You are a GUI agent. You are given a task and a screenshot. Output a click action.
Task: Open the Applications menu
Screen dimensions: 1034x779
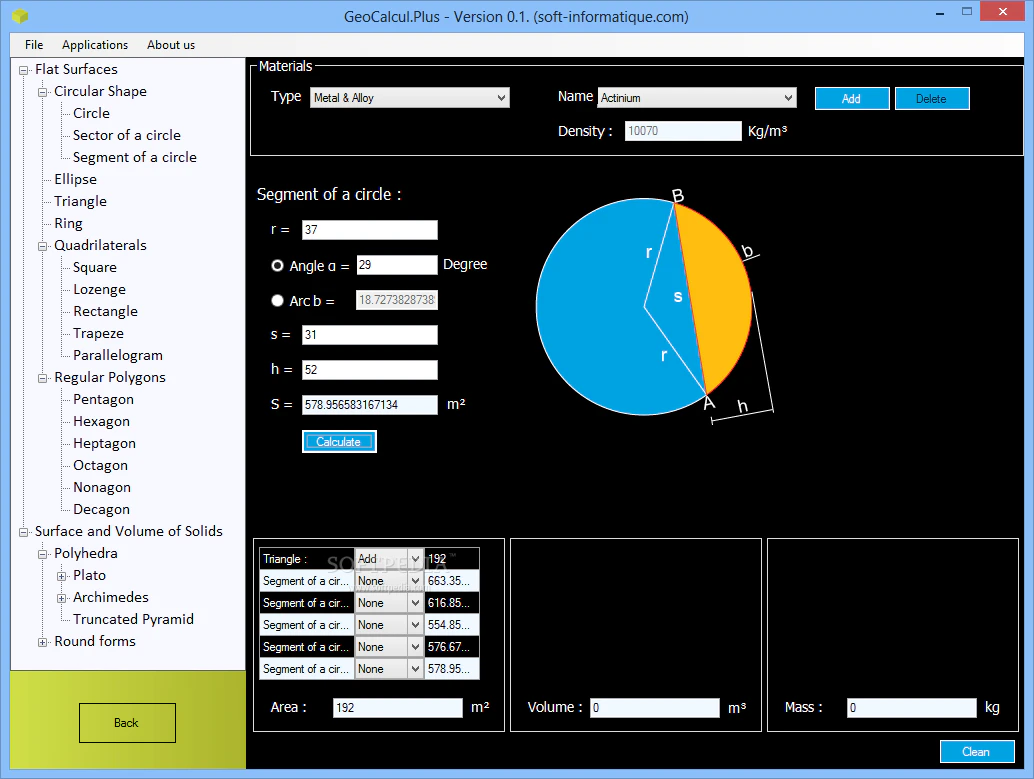95,45
